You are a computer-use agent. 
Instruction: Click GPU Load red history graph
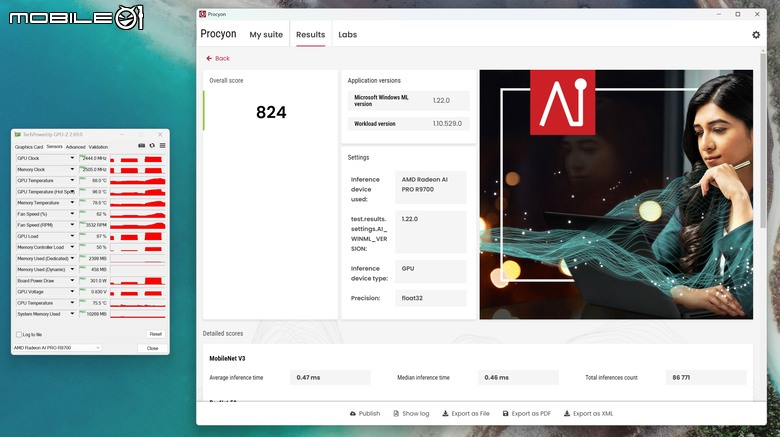pos(138,236)
